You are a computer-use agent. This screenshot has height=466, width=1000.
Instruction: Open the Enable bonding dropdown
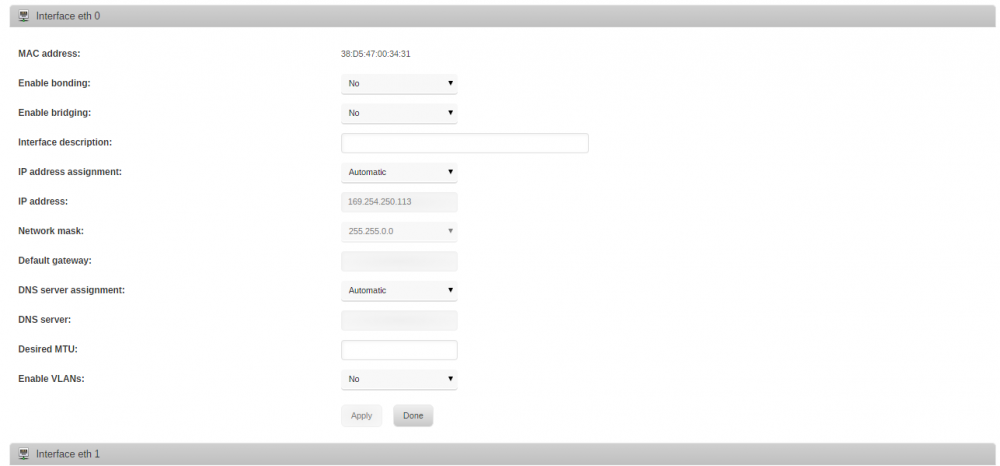(399, 84)
